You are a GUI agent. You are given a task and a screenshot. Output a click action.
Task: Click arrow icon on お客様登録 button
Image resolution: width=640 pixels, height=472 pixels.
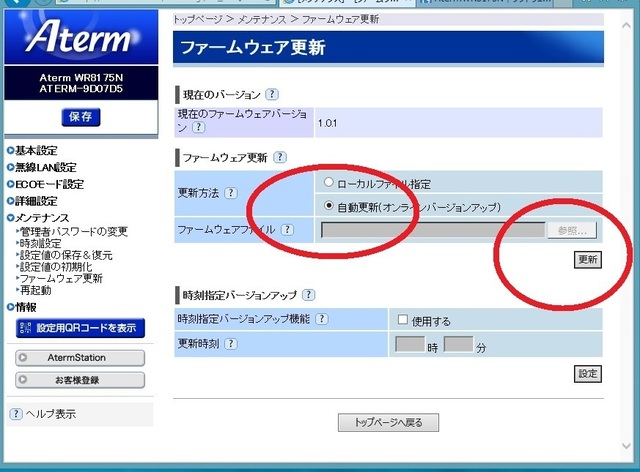pyautogui.click(x=23, y=380)
